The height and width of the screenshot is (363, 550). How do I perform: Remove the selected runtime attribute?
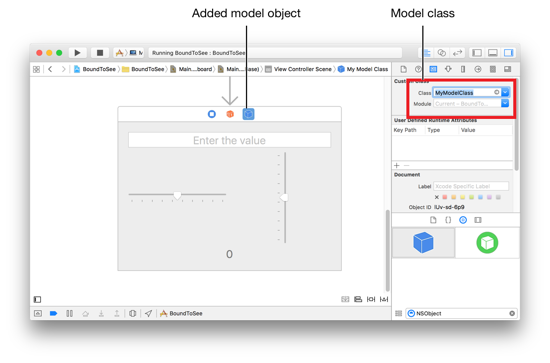pyautogui.click(x=407, y=166)
